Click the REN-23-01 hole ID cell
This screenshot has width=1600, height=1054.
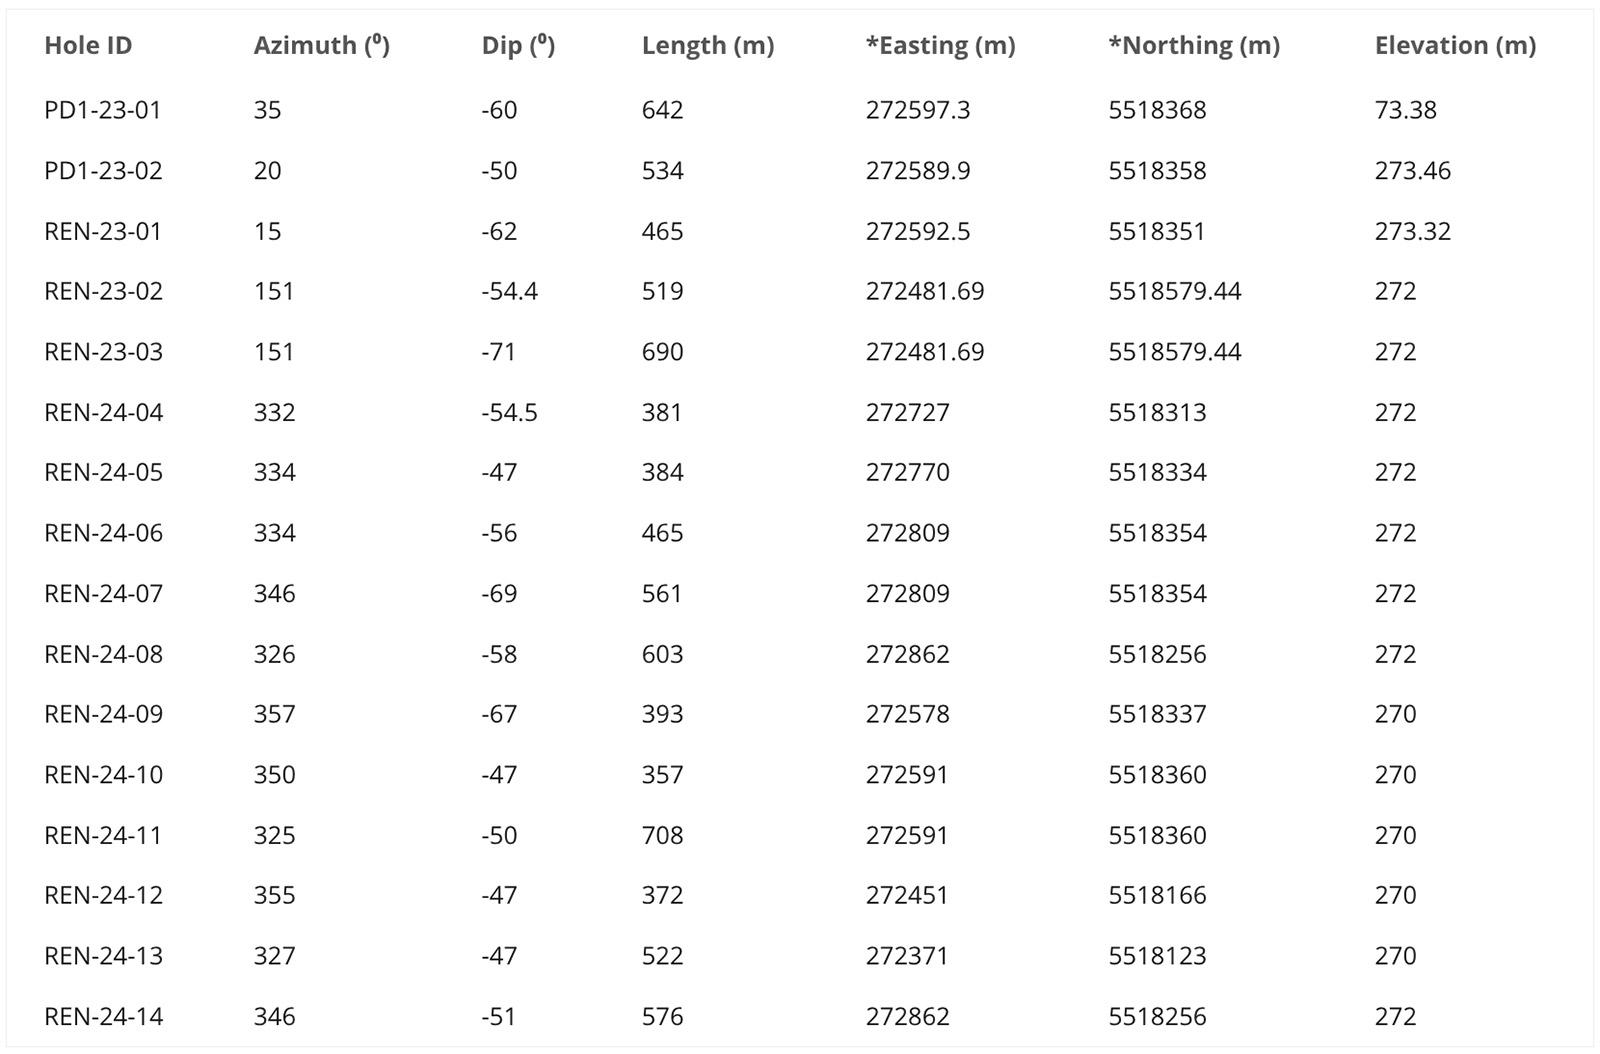(103, 231)
